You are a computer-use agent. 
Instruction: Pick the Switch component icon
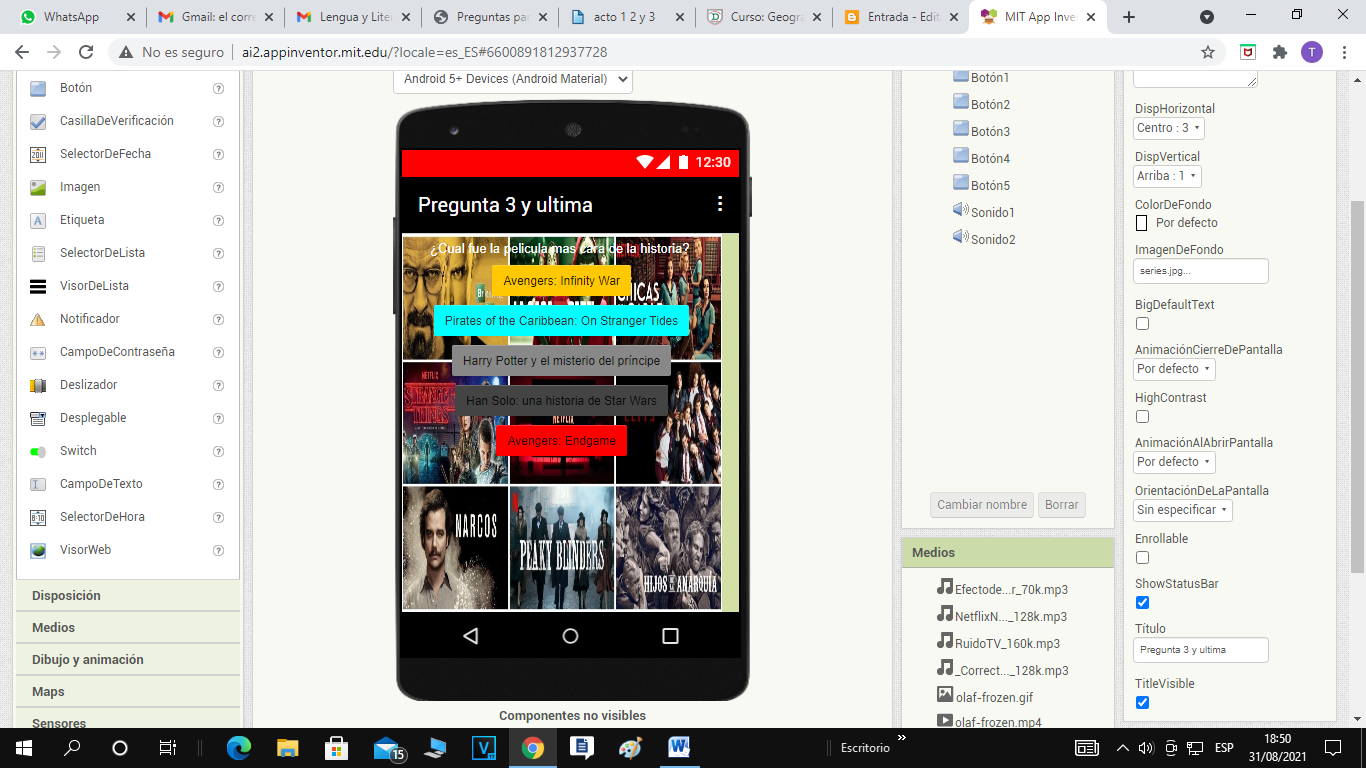click(38, 451)
